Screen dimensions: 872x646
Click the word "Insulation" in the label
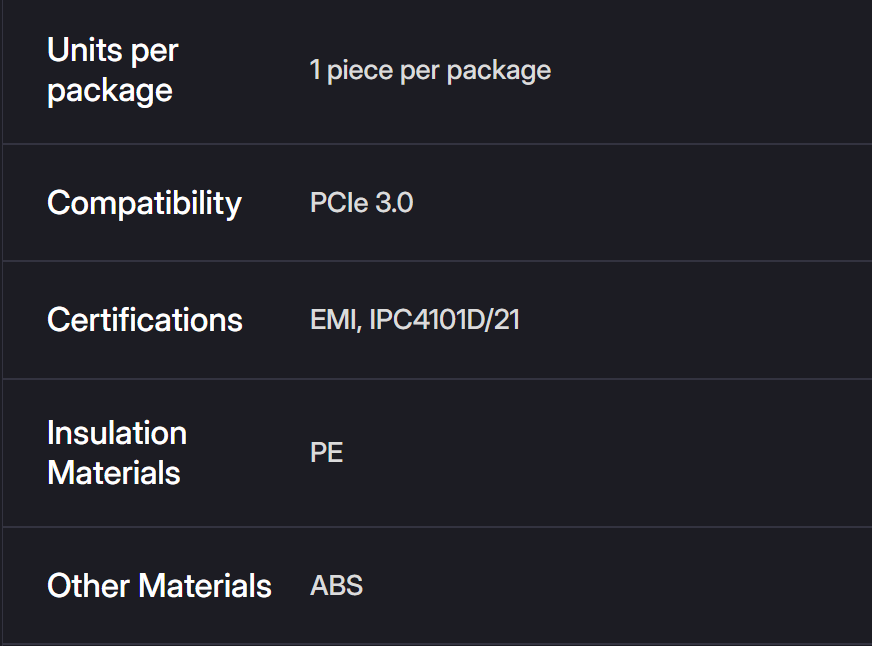(x=117, y=433)
